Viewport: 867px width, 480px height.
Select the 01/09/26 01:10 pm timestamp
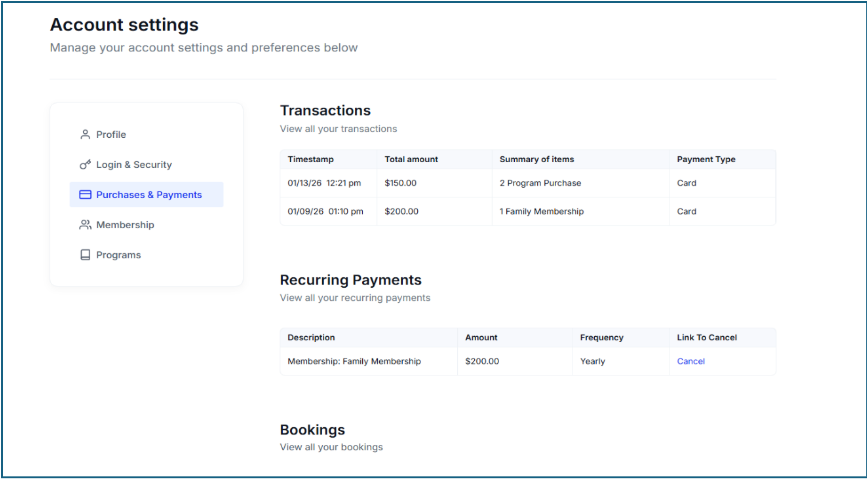[325, 211]
